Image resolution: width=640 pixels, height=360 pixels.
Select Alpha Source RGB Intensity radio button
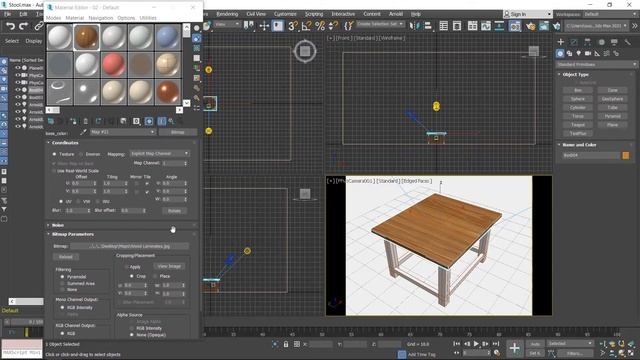131,328
